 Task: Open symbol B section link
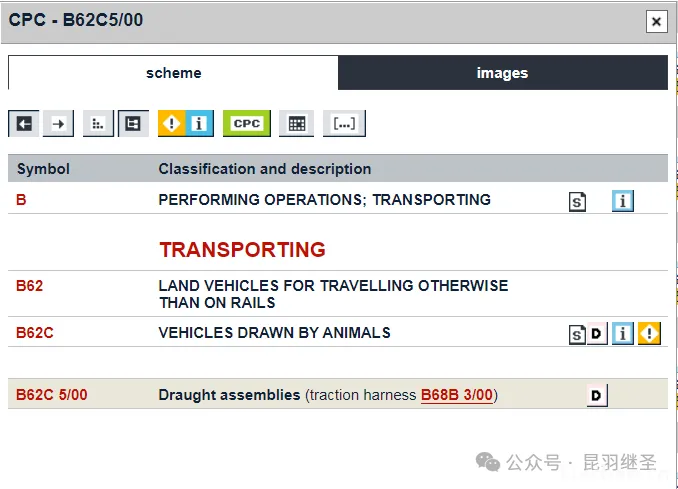click(x=21, y=200)
